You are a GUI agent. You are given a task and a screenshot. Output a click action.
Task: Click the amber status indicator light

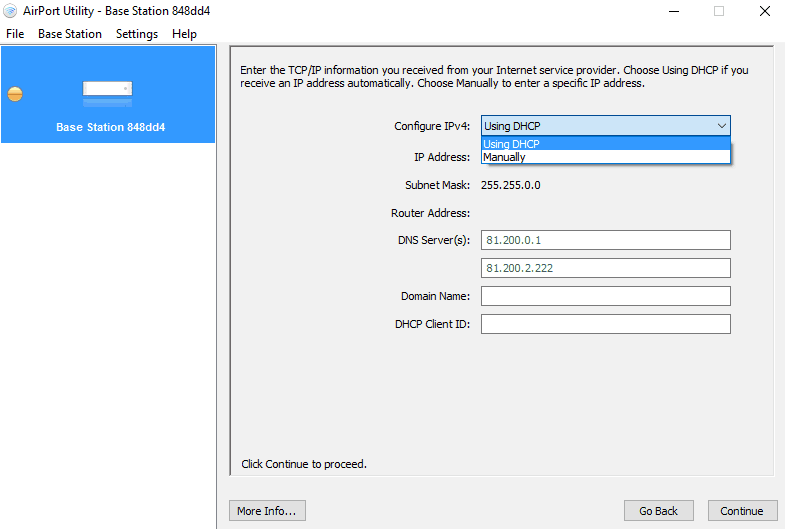tap(15, 94)
